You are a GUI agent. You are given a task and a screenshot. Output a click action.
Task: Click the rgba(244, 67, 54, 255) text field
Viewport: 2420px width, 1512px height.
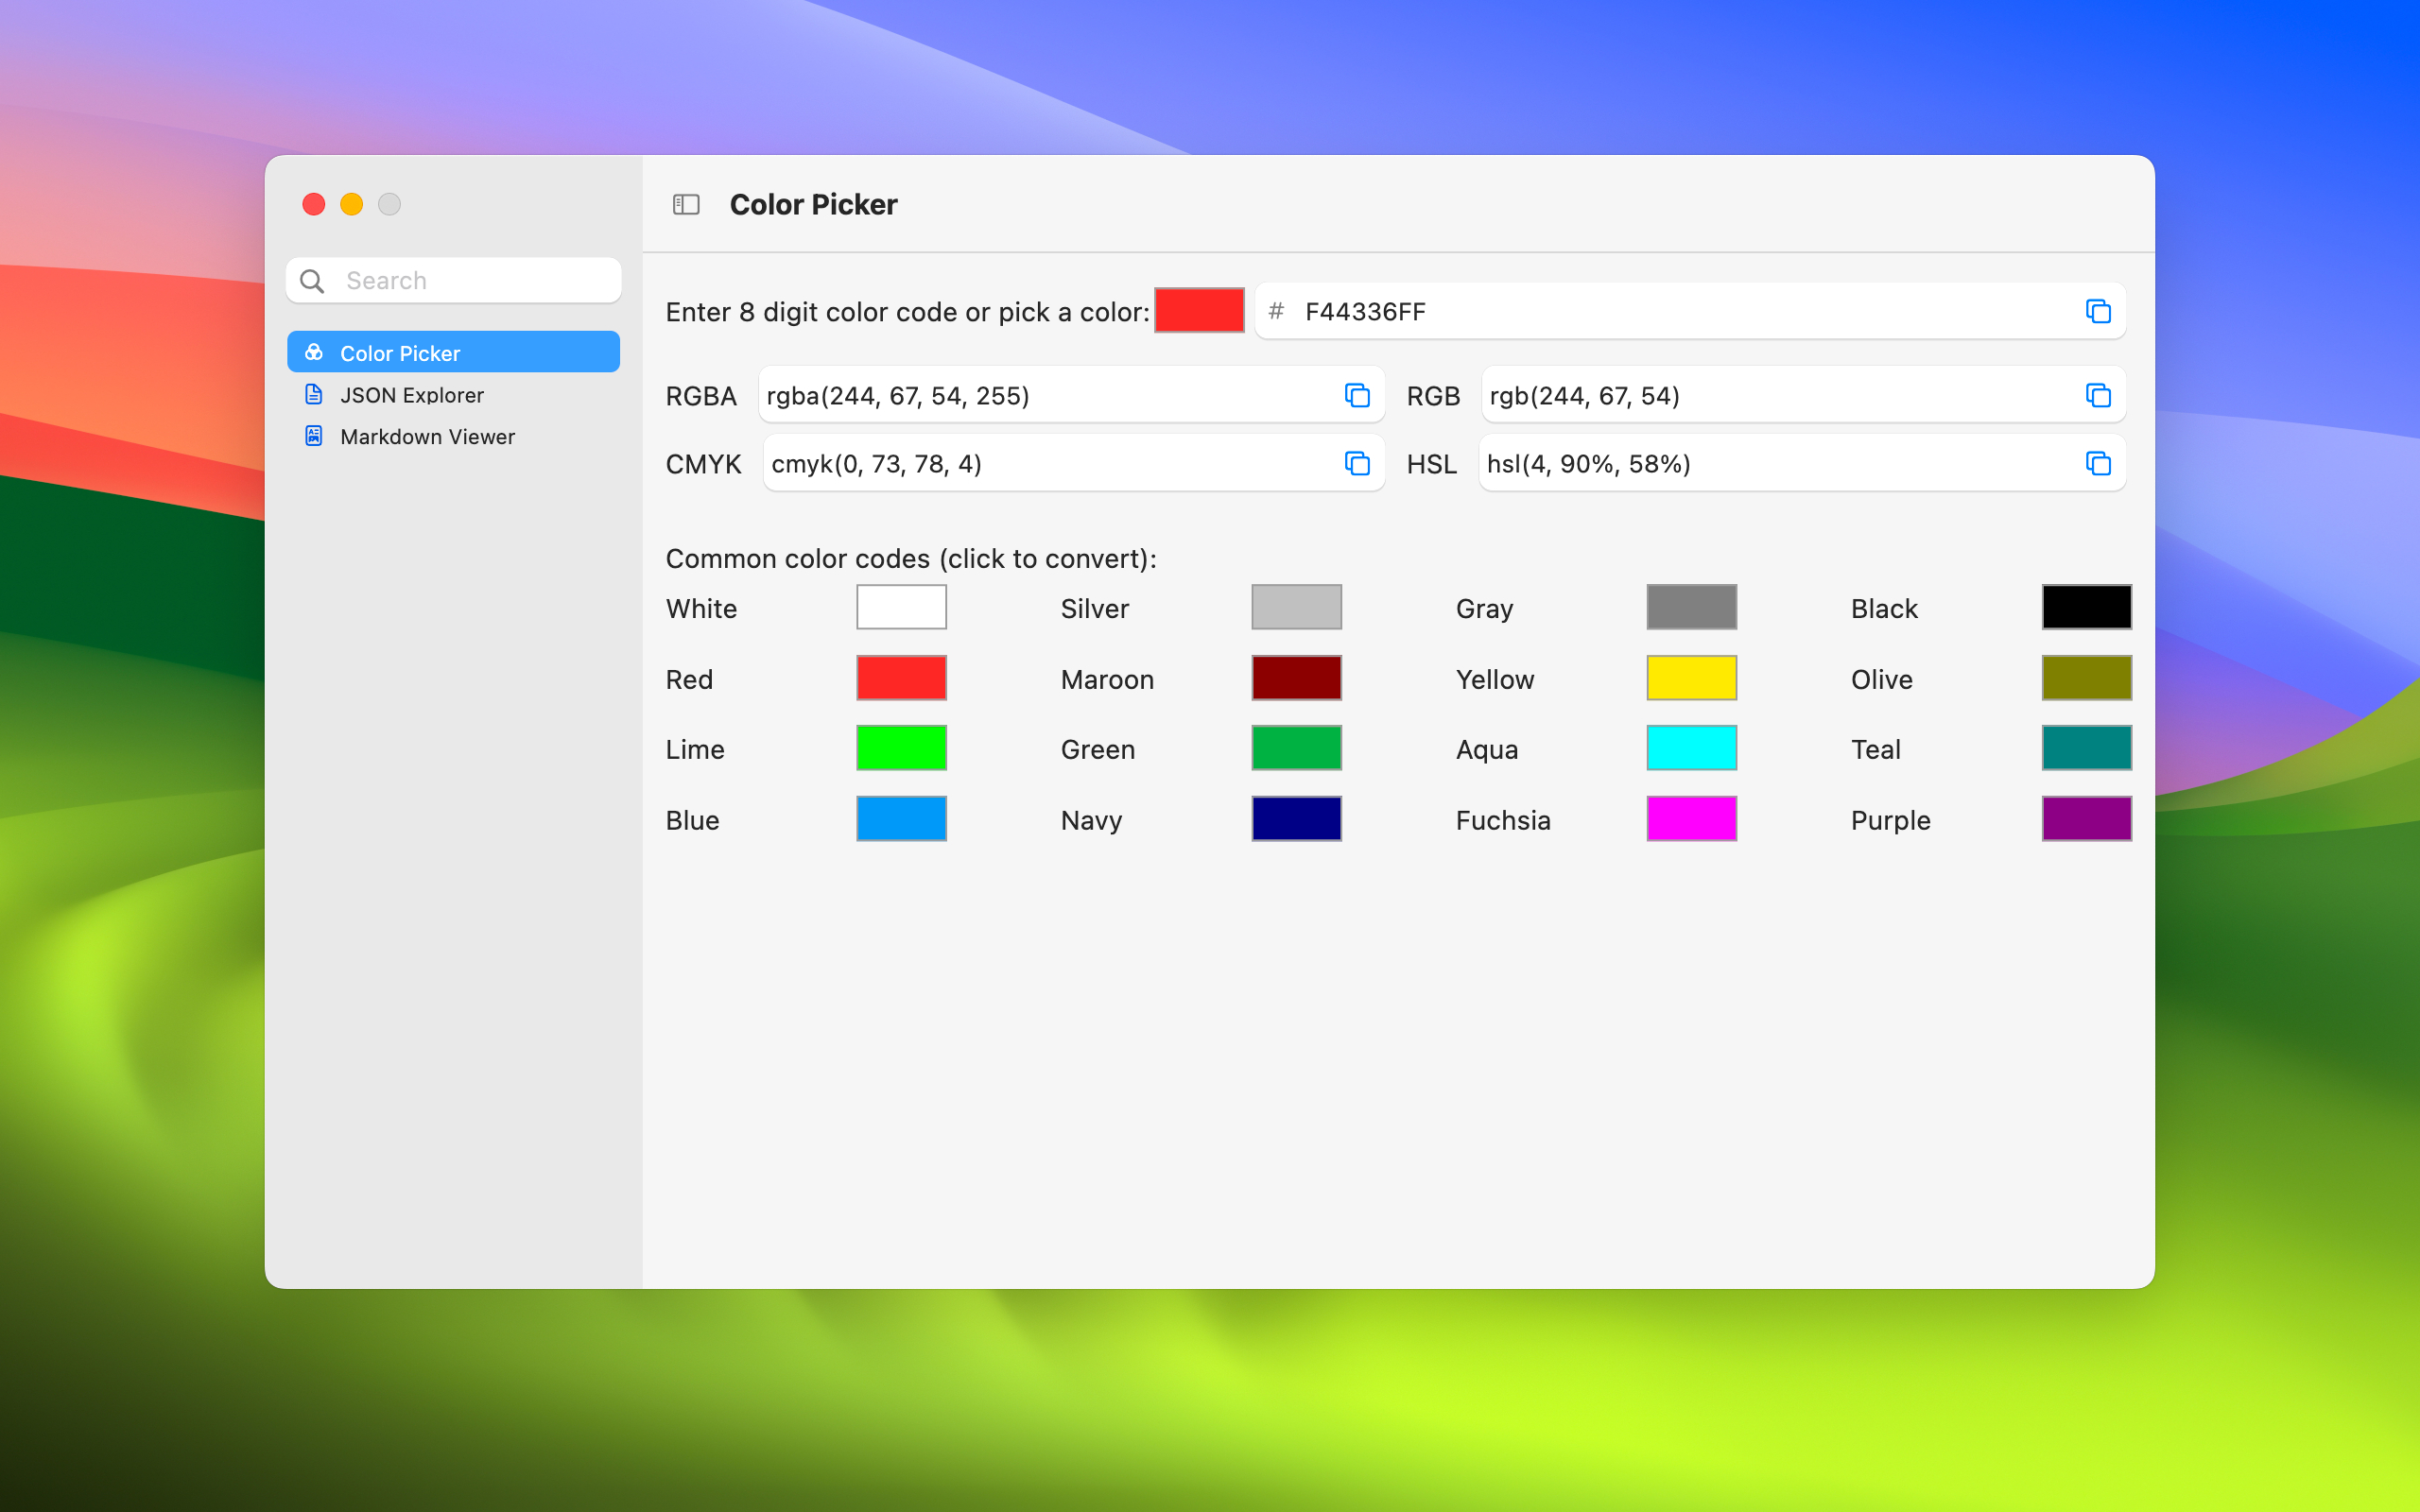[1071, 395]
